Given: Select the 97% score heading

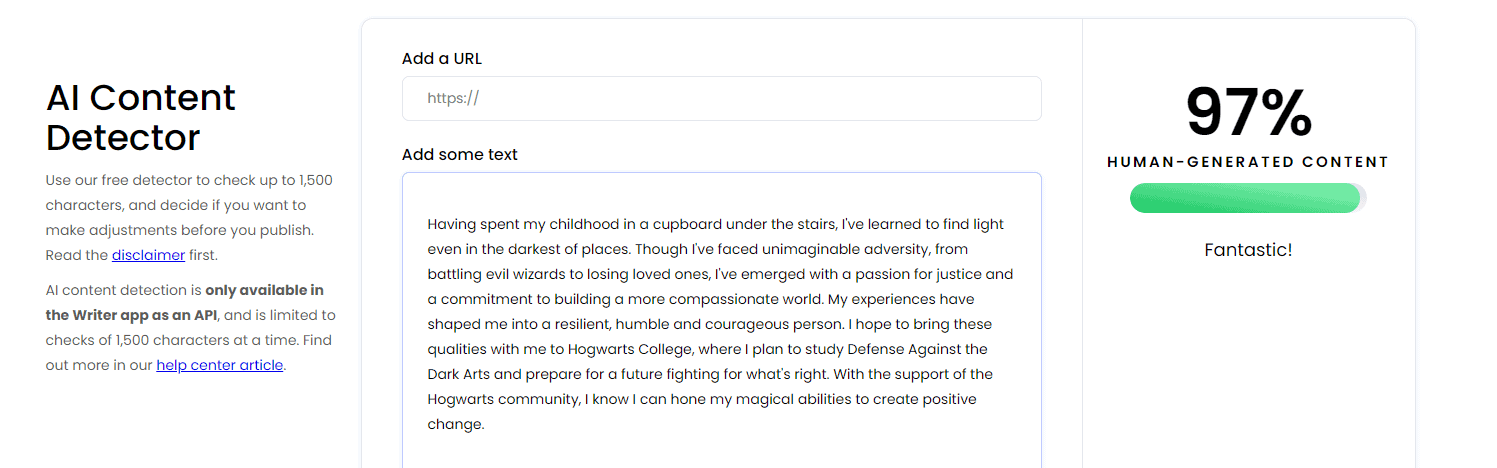Looking at the screenshot, I should [1248, 112].
